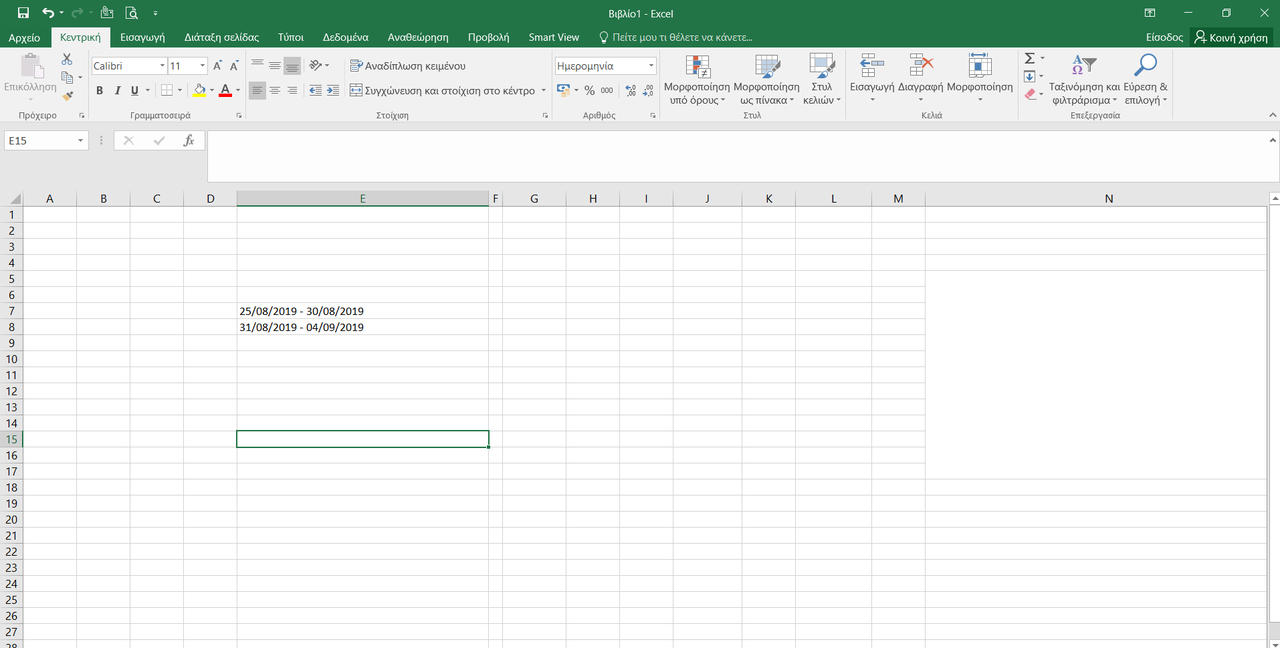Viewport: 1280px width, 648px height.
Task: Open Conditional Formatting (Μορφοποίηση υπό όρους)
Action: 697,79
